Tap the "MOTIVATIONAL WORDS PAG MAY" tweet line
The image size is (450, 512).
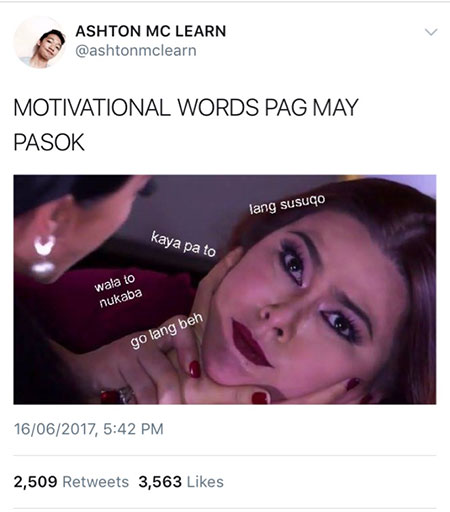[186, 108]
